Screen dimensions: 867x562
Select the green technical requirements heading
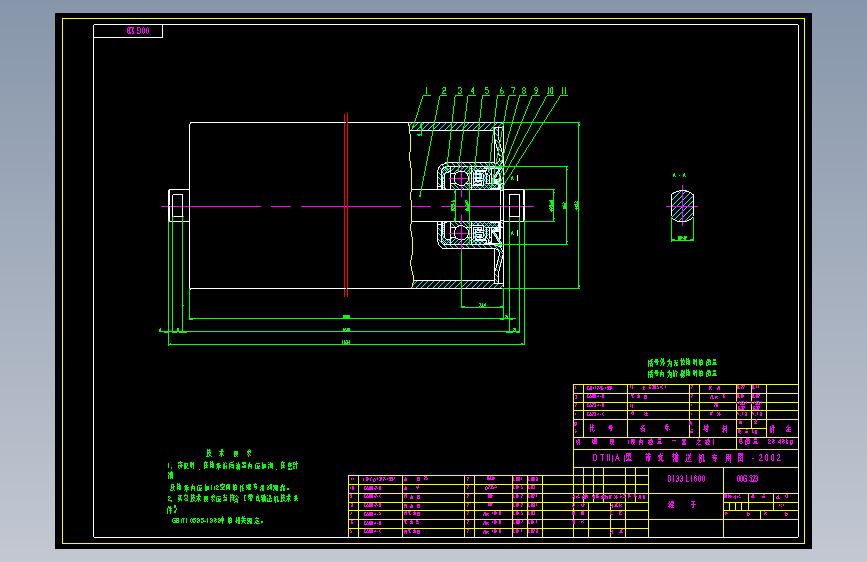coord(229,453)
